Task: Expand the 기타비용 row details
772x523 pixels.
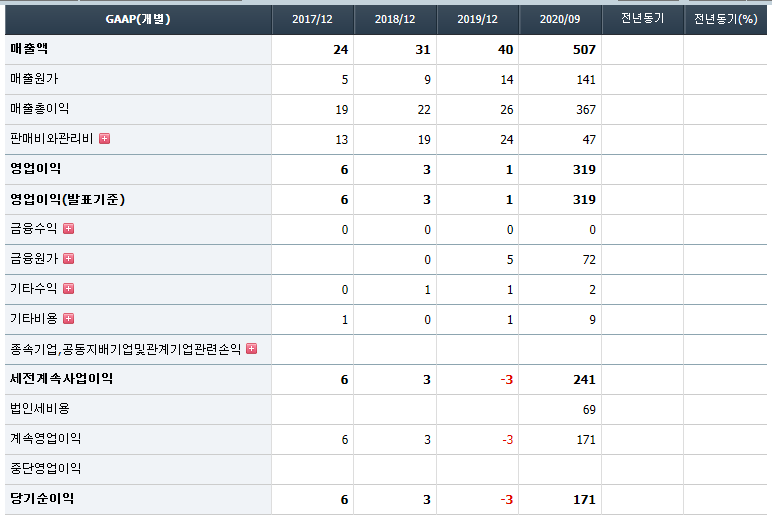Action: point(68,319)
